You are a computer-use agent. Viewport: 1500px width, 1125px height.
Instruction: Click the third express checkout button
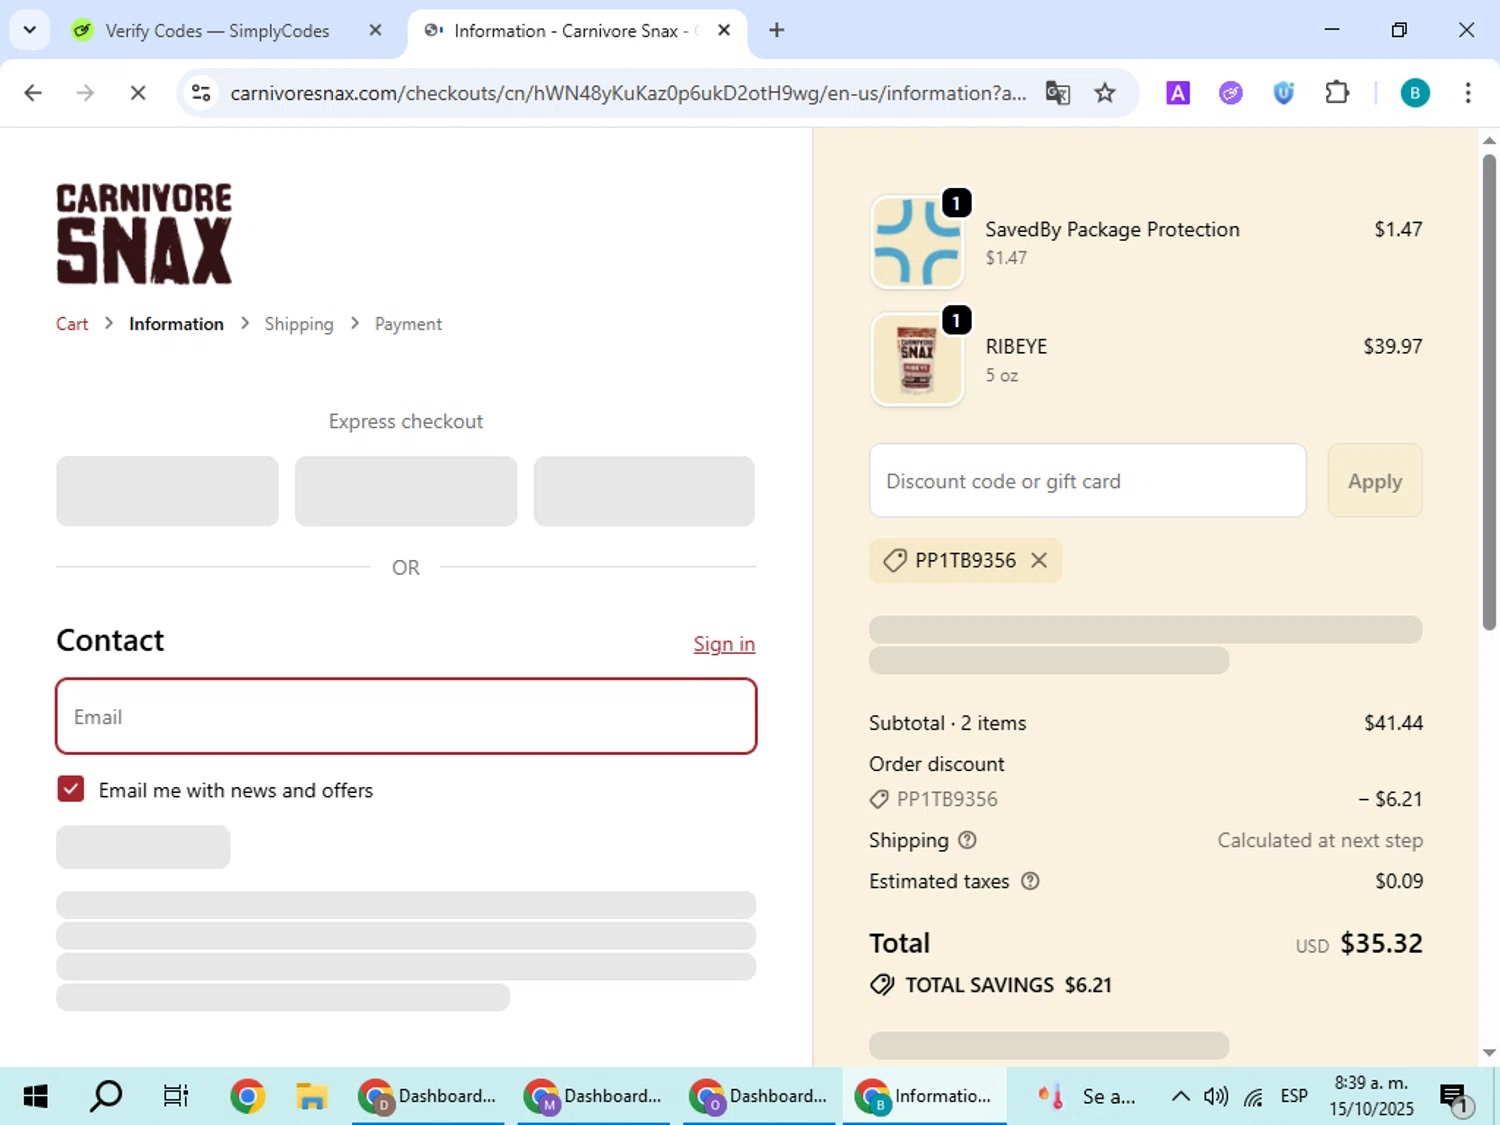coord(644,491)
